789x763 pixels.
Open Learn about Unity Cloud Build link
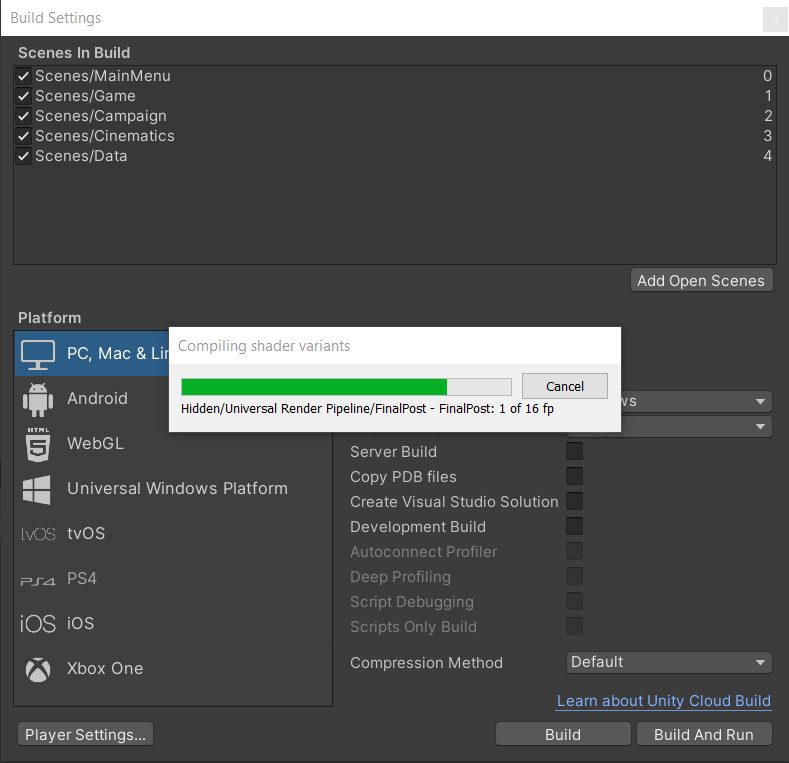[x=664, y=701]
